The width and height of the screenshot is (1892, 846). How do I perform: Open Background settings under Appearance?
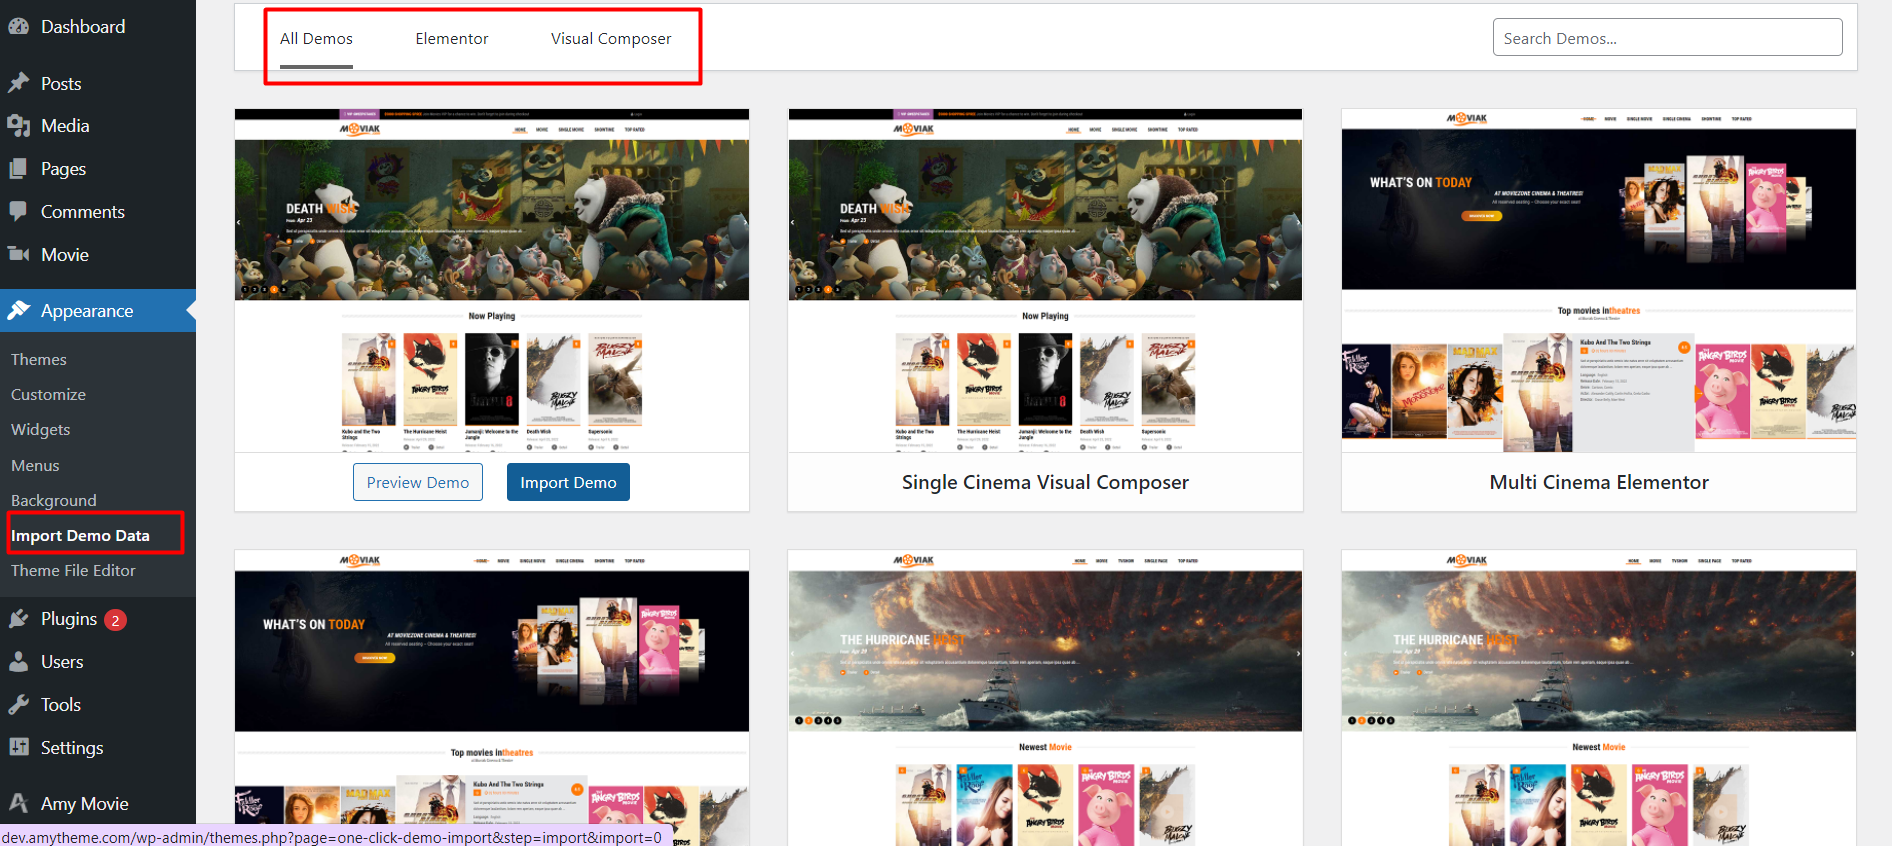(54, 501)
